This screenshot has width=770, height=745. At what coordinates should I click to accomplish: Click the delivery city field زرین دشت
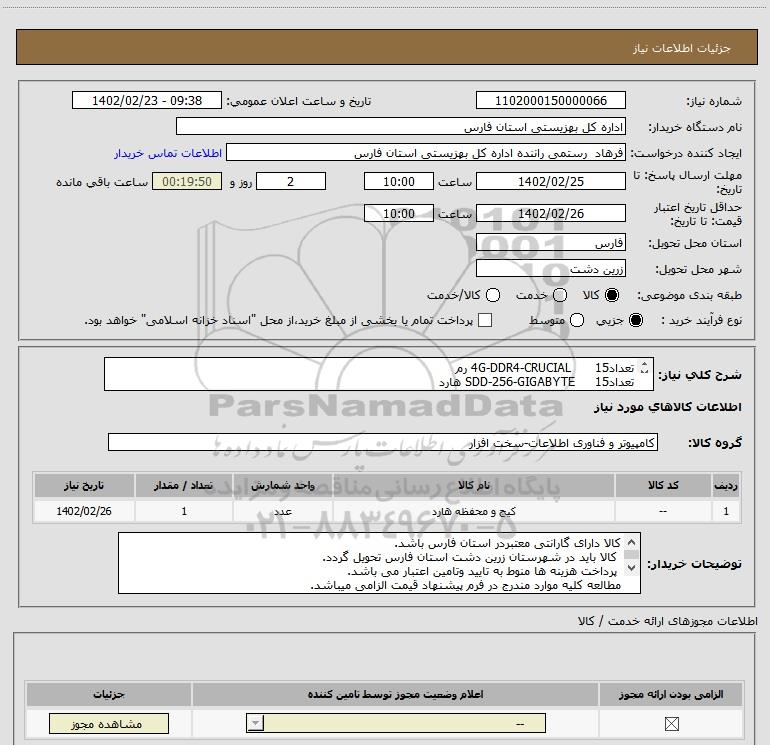coord(550,269)
